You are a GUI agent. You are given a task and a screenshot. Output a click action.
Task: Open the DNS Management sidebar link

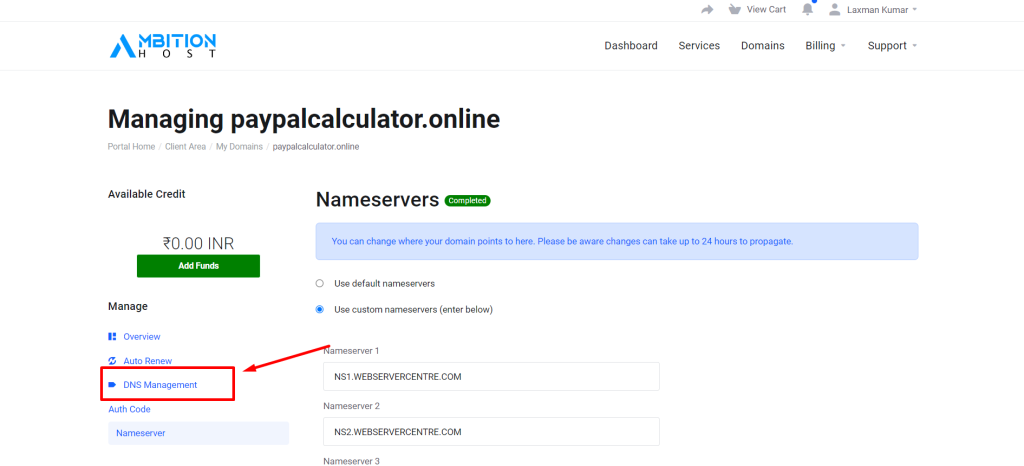pos(160,385)
